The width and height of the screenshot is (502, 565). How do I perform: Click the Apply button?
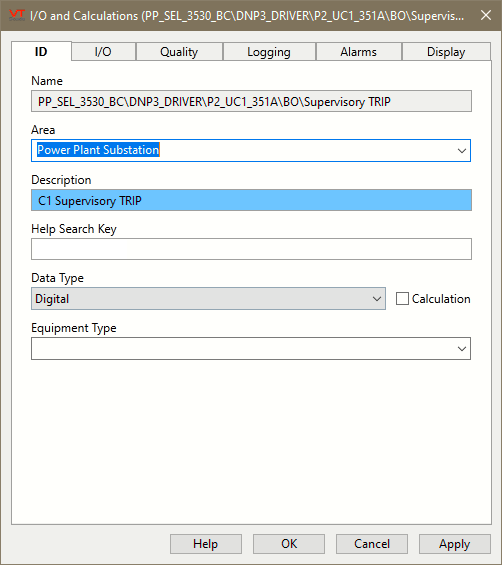[x=455, y=544]
